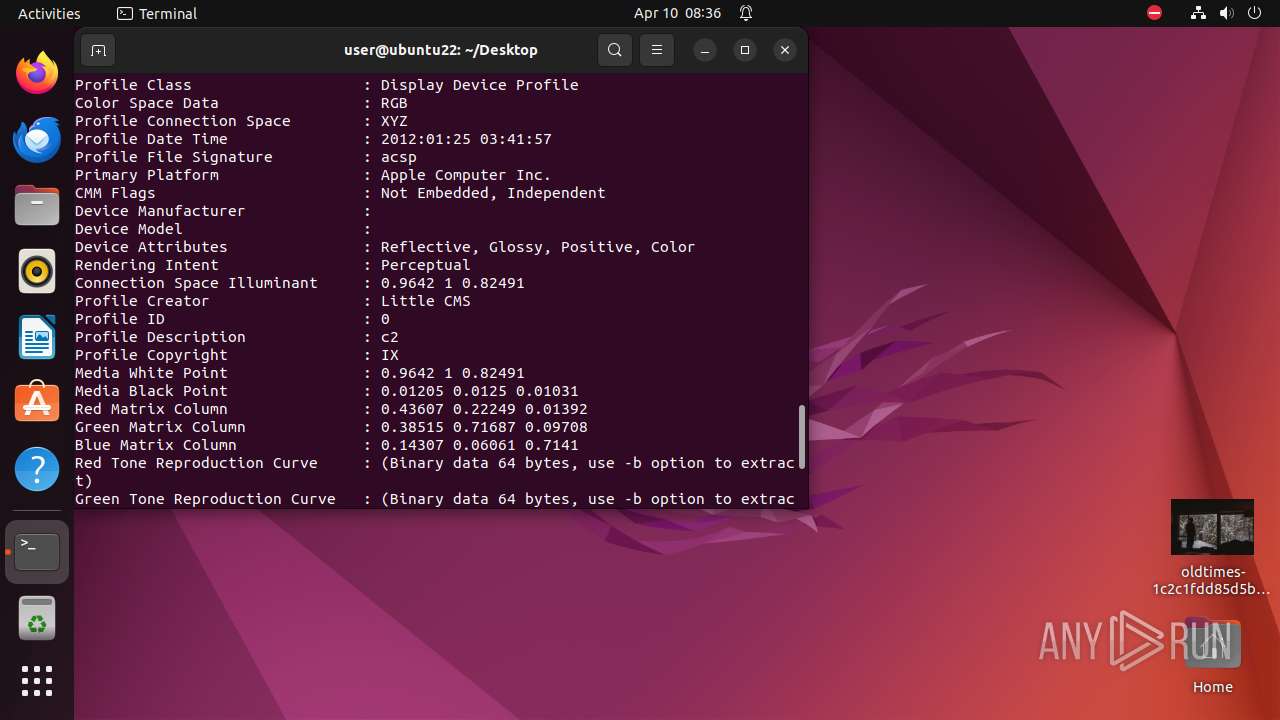1280x720 pixels.
Task: Open the power system menu
Action: point(1254,13)
